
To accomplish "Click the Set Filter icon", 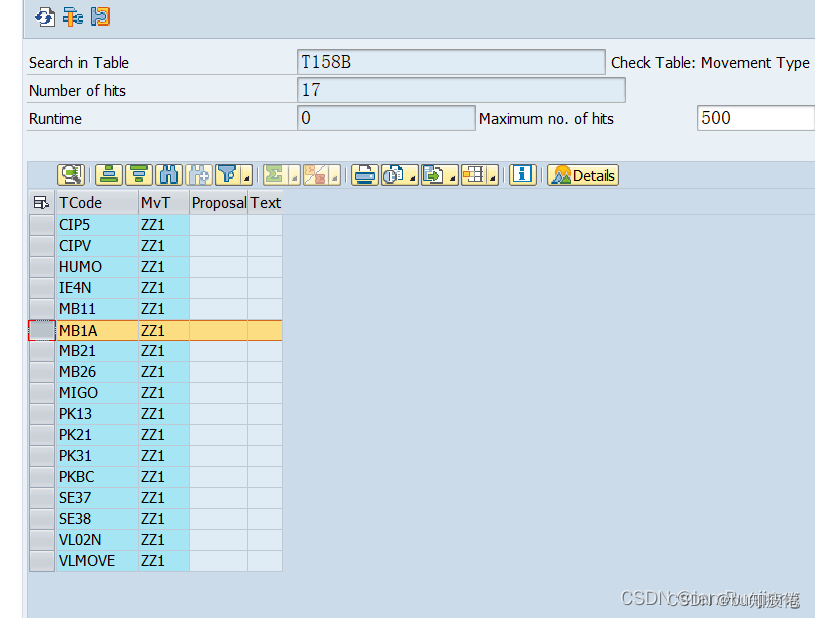I will point(228,174).
